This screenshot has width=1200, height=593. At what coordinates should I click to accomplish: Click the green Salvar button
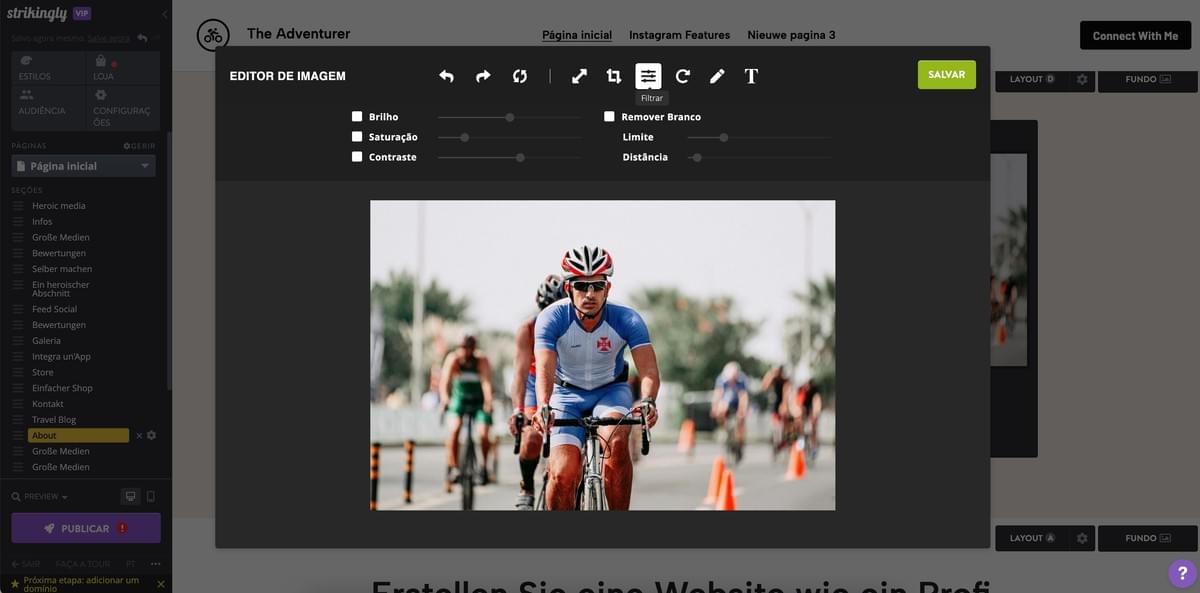(946, 75)
